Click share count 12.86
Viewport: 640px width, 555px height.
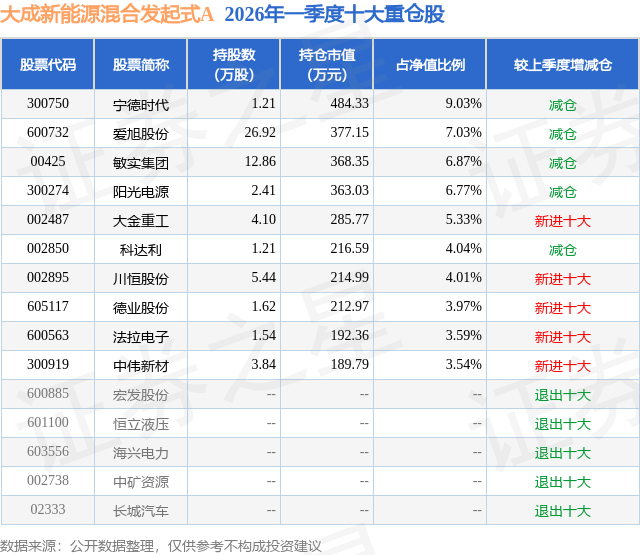point(260,162)
